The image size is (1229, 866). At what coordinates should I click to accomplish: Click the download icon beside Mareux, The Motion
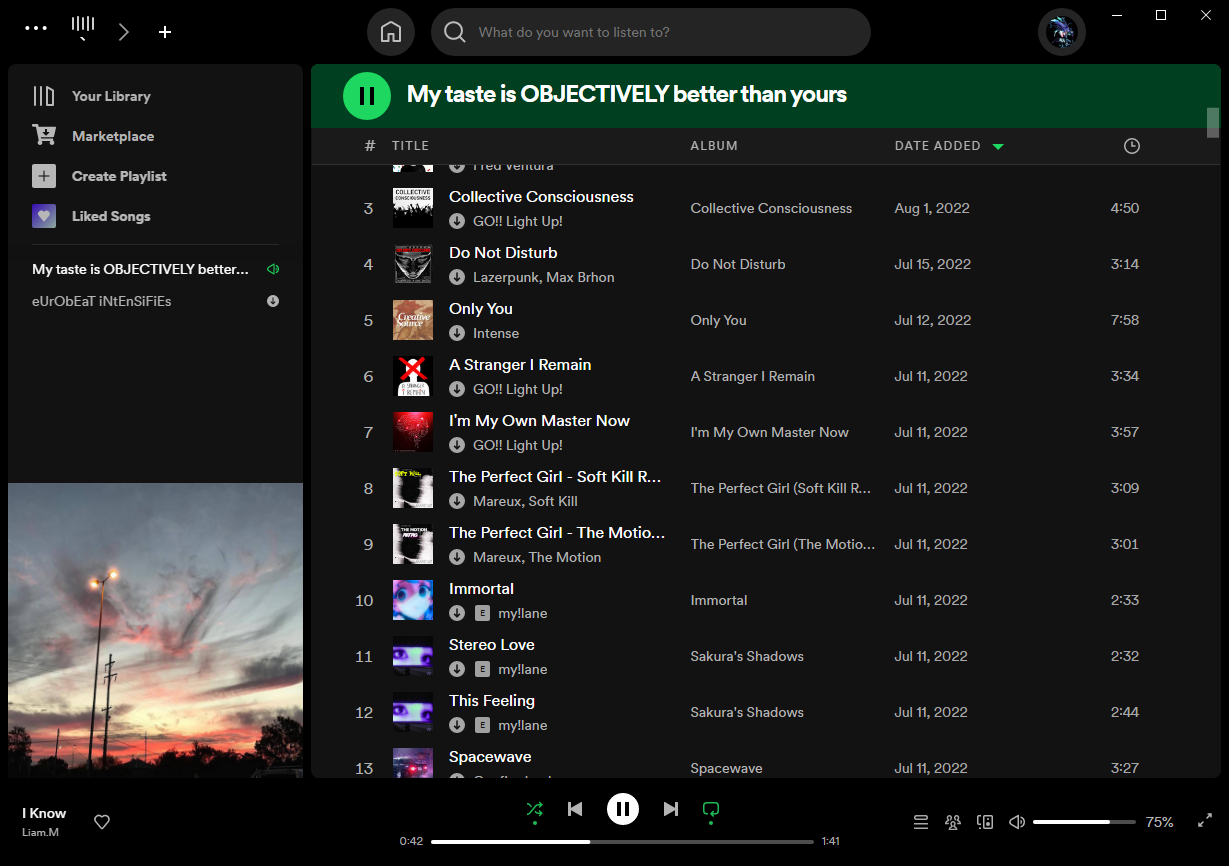tap(457, 557)
